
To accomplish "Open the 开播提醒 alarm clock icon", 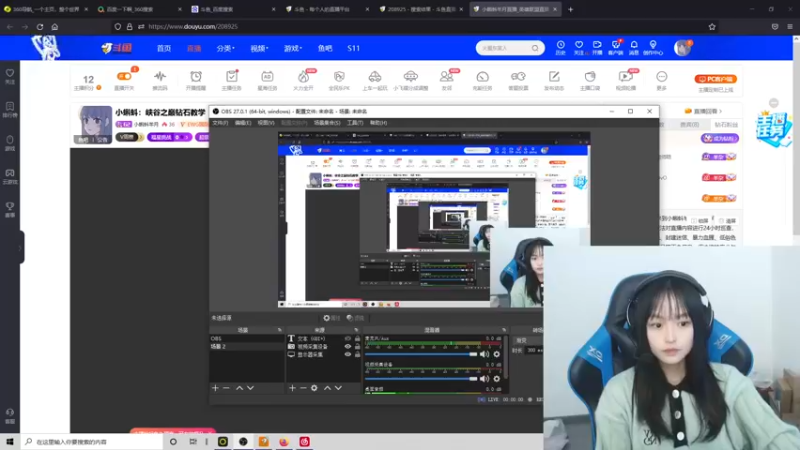I will click(196, 77).
